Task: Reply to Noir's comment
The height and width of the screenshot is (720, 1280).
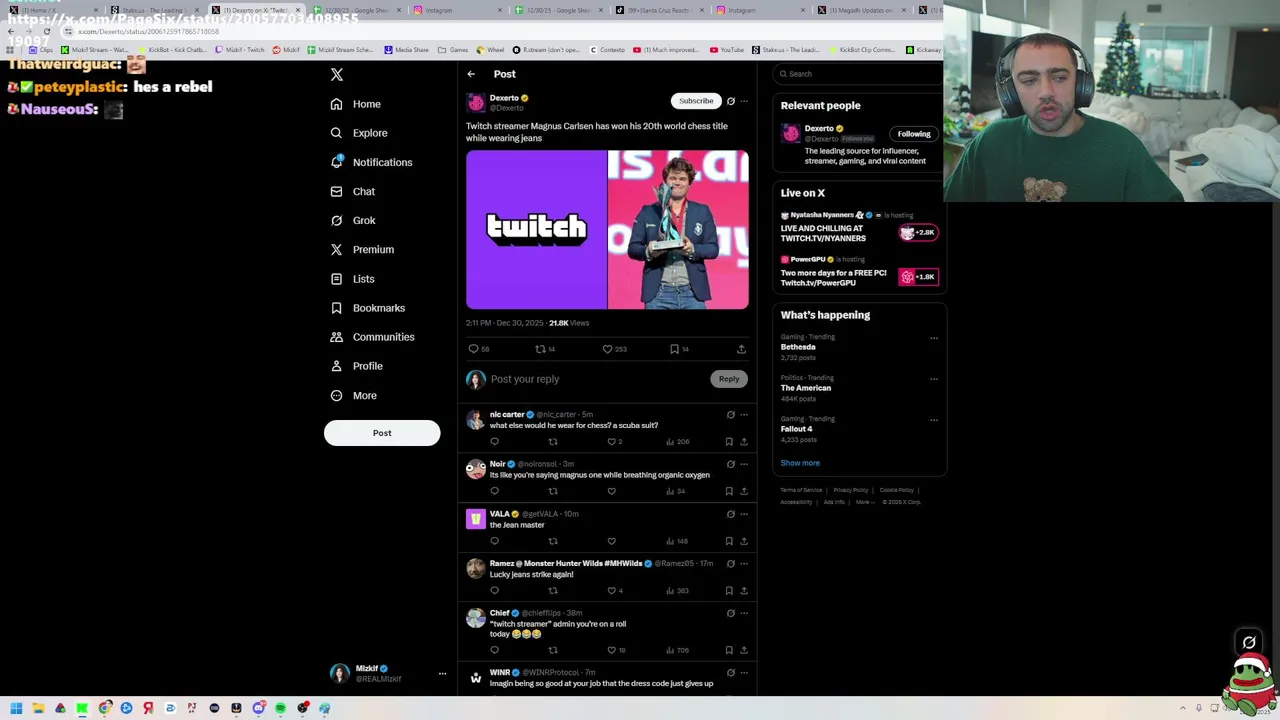Action: (494, 491)
